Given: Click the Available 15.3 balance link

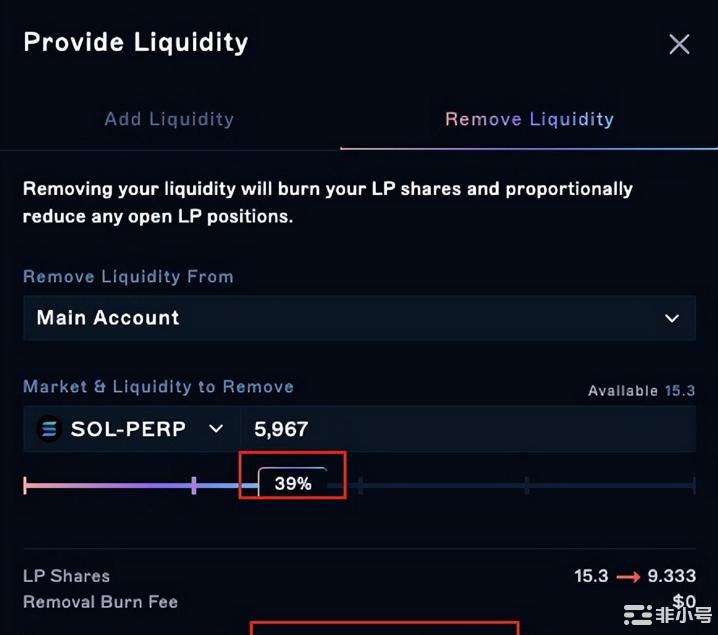Looking at the screenshot, I should [x=642, y=391].
